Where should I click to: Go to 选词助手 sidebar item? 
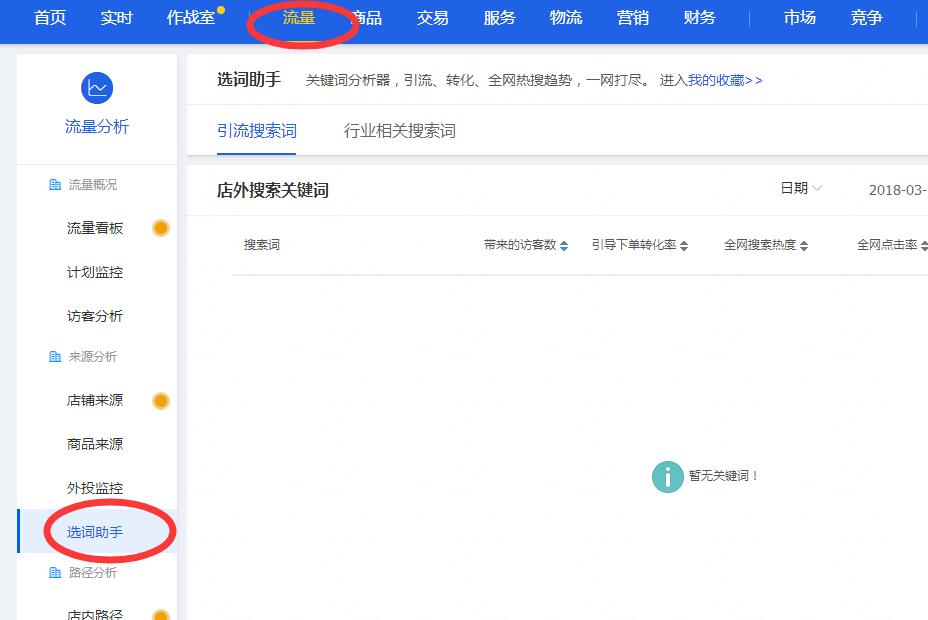(95, 532)
